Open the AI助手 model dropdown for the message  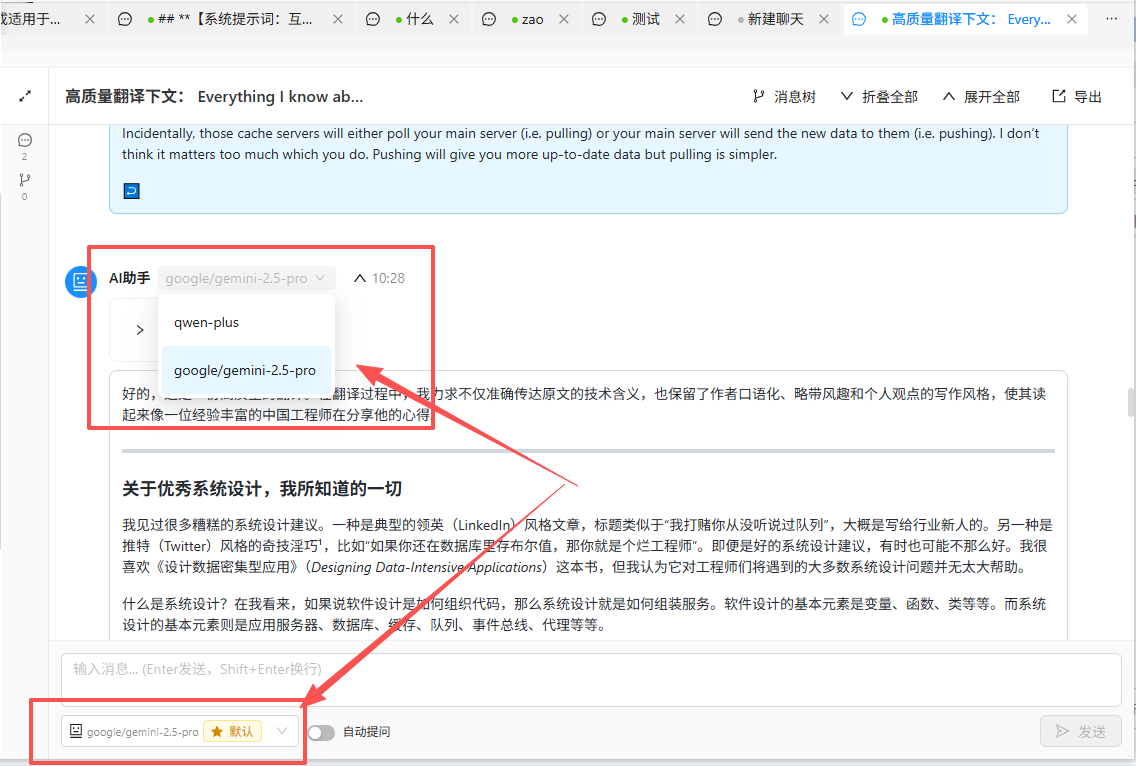coord(246,278)
